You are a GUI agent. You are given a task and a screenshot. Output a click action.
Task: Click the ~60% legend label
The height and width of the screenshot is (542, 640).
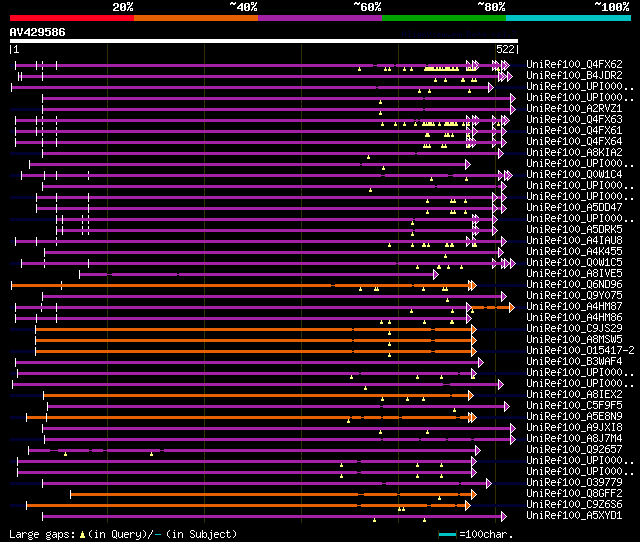[x=367, y=7]
